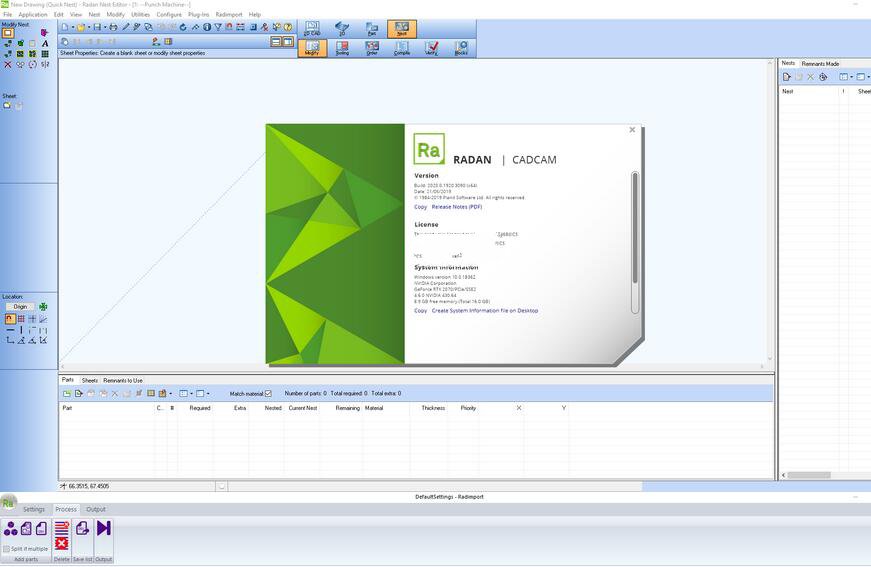Image resolution: width=871 pixels, height=567 pixels.
Task: Toggle the snap-to-end location mode icon
Action: click(10, 319)
